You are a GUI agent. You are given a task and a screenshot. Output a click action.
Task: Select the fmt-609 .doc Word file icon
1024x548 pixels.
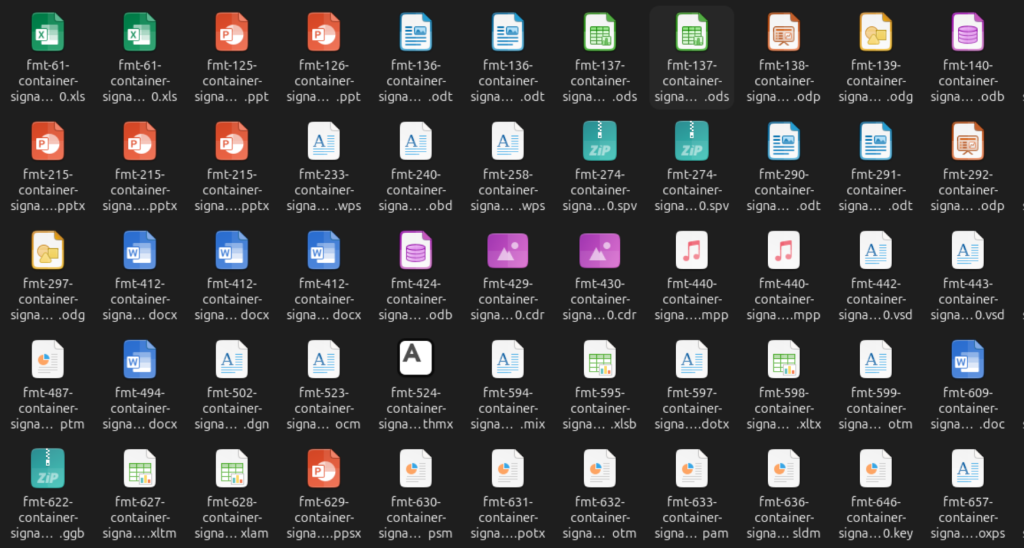pyautogui.click(x=968, y=359)
